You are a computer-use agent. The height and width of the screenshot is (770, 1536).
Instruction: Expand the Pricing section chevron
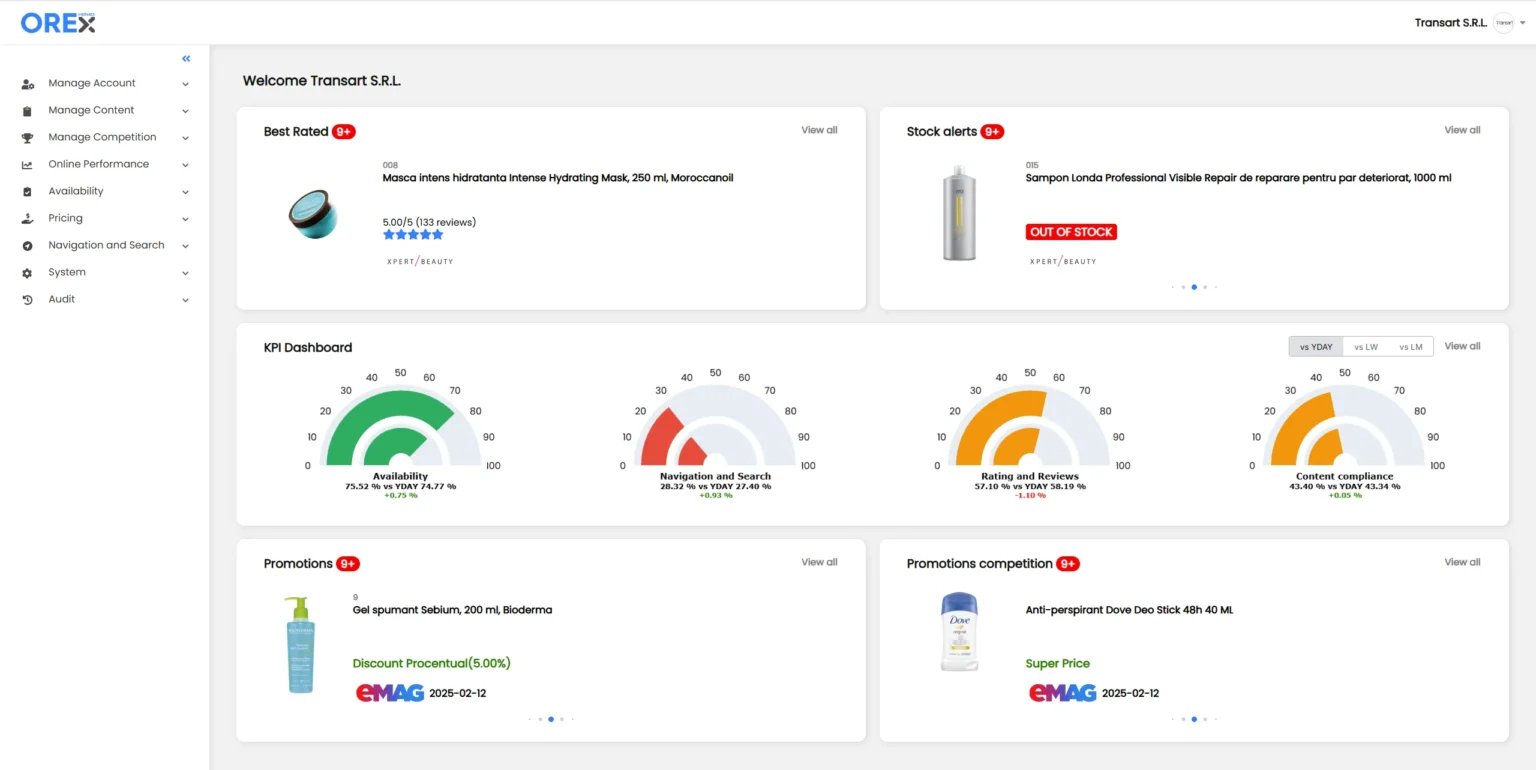[x=185, y=218]
